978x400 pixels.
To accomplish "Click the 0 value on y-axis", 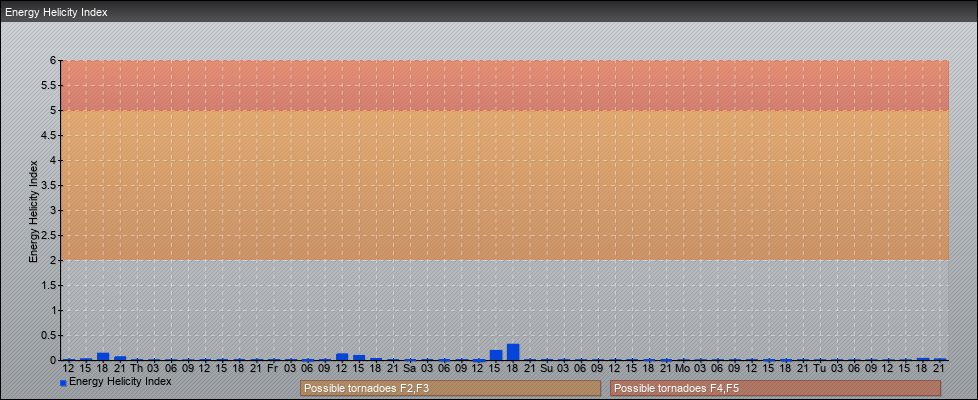I will [x=54, y=360].
